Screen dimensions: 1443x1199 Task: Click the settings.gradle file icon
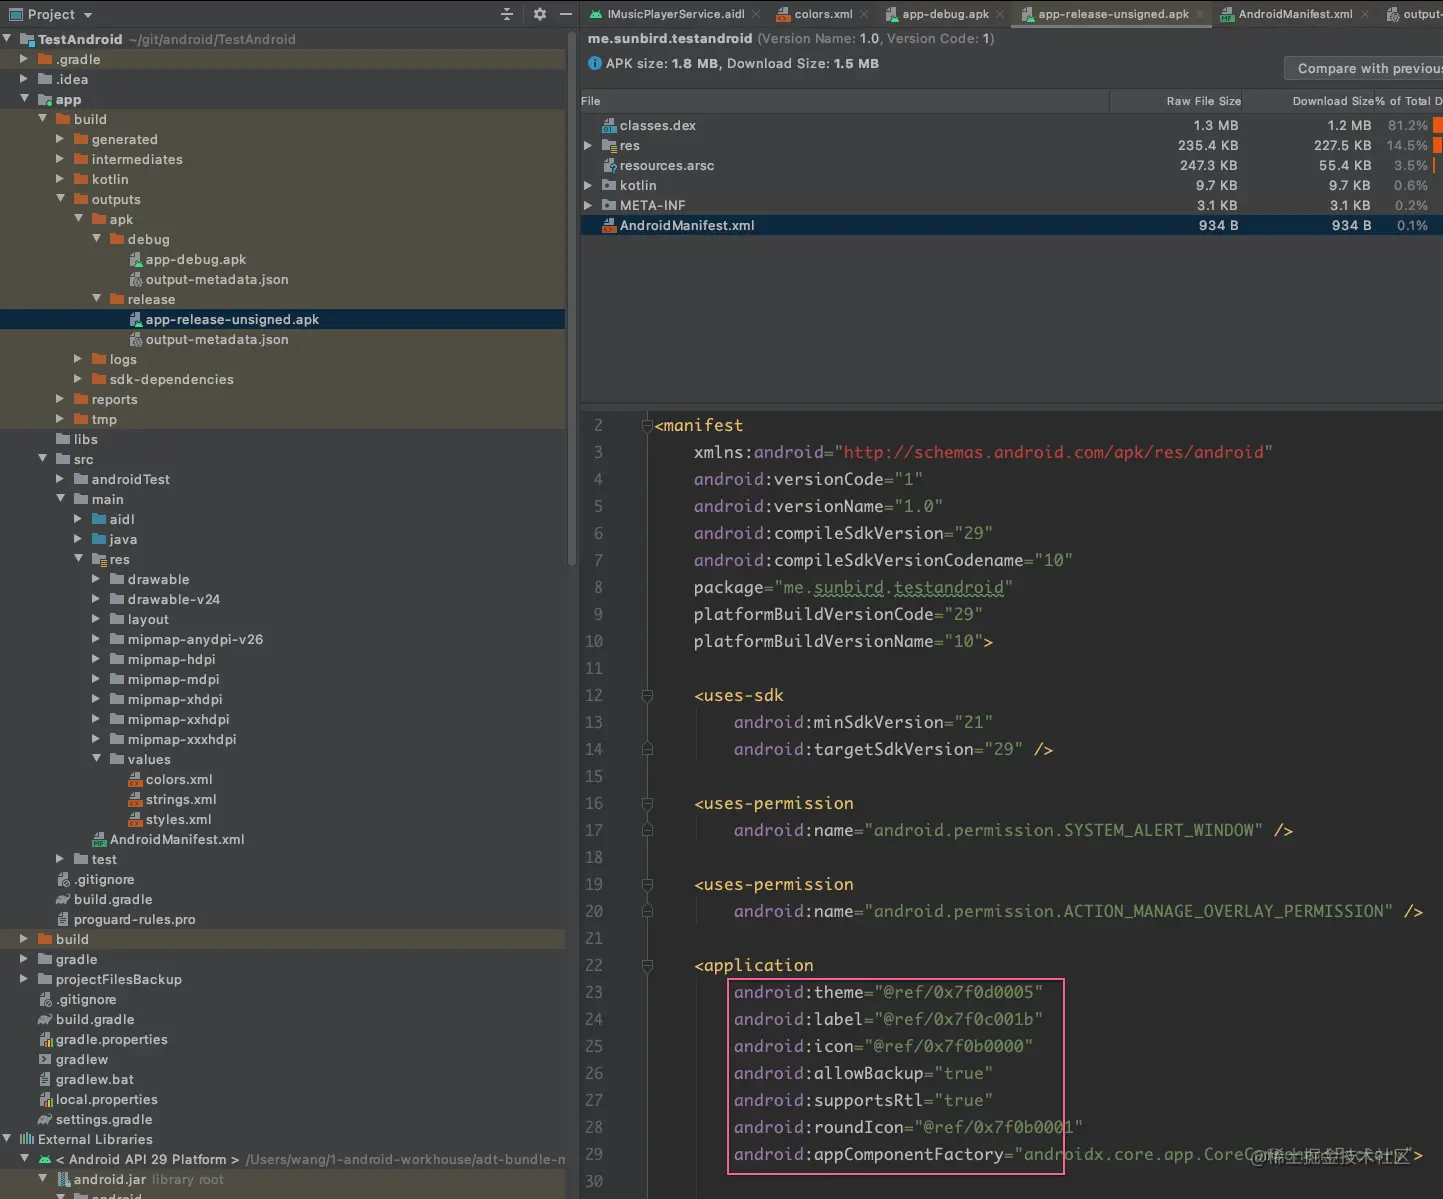45,1119
